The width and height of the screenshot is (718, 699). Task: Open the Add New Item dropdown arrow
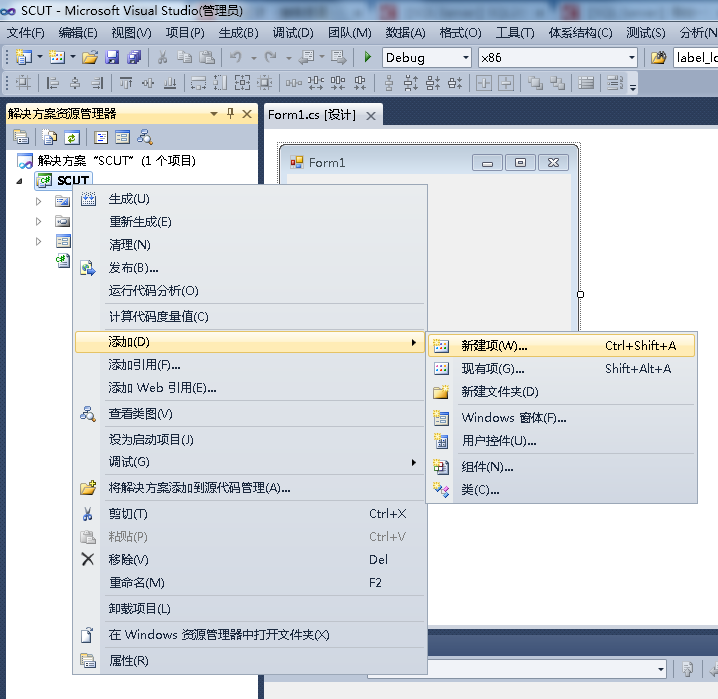[72, 58]
